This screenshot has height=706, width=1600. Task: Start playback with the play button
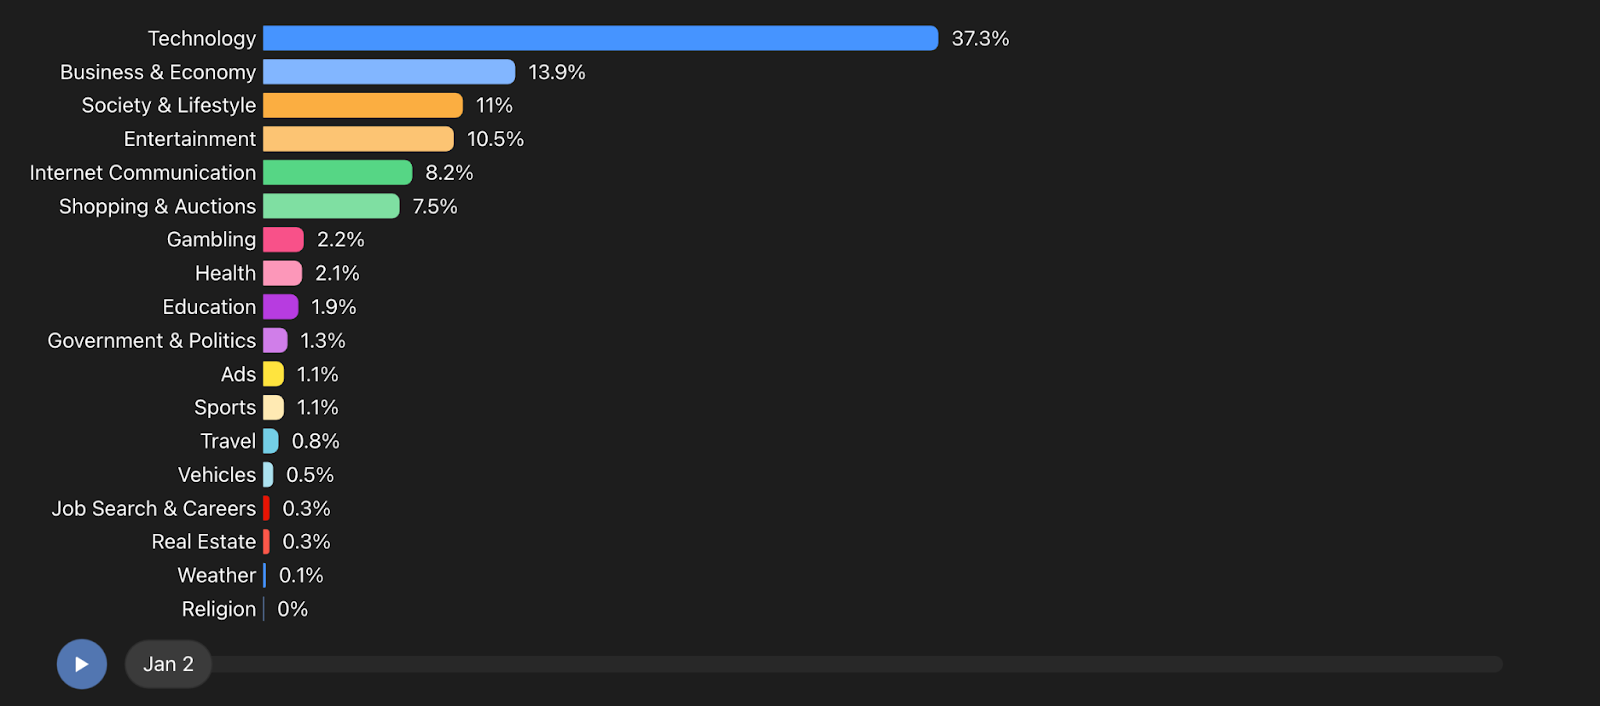(82, 664)
